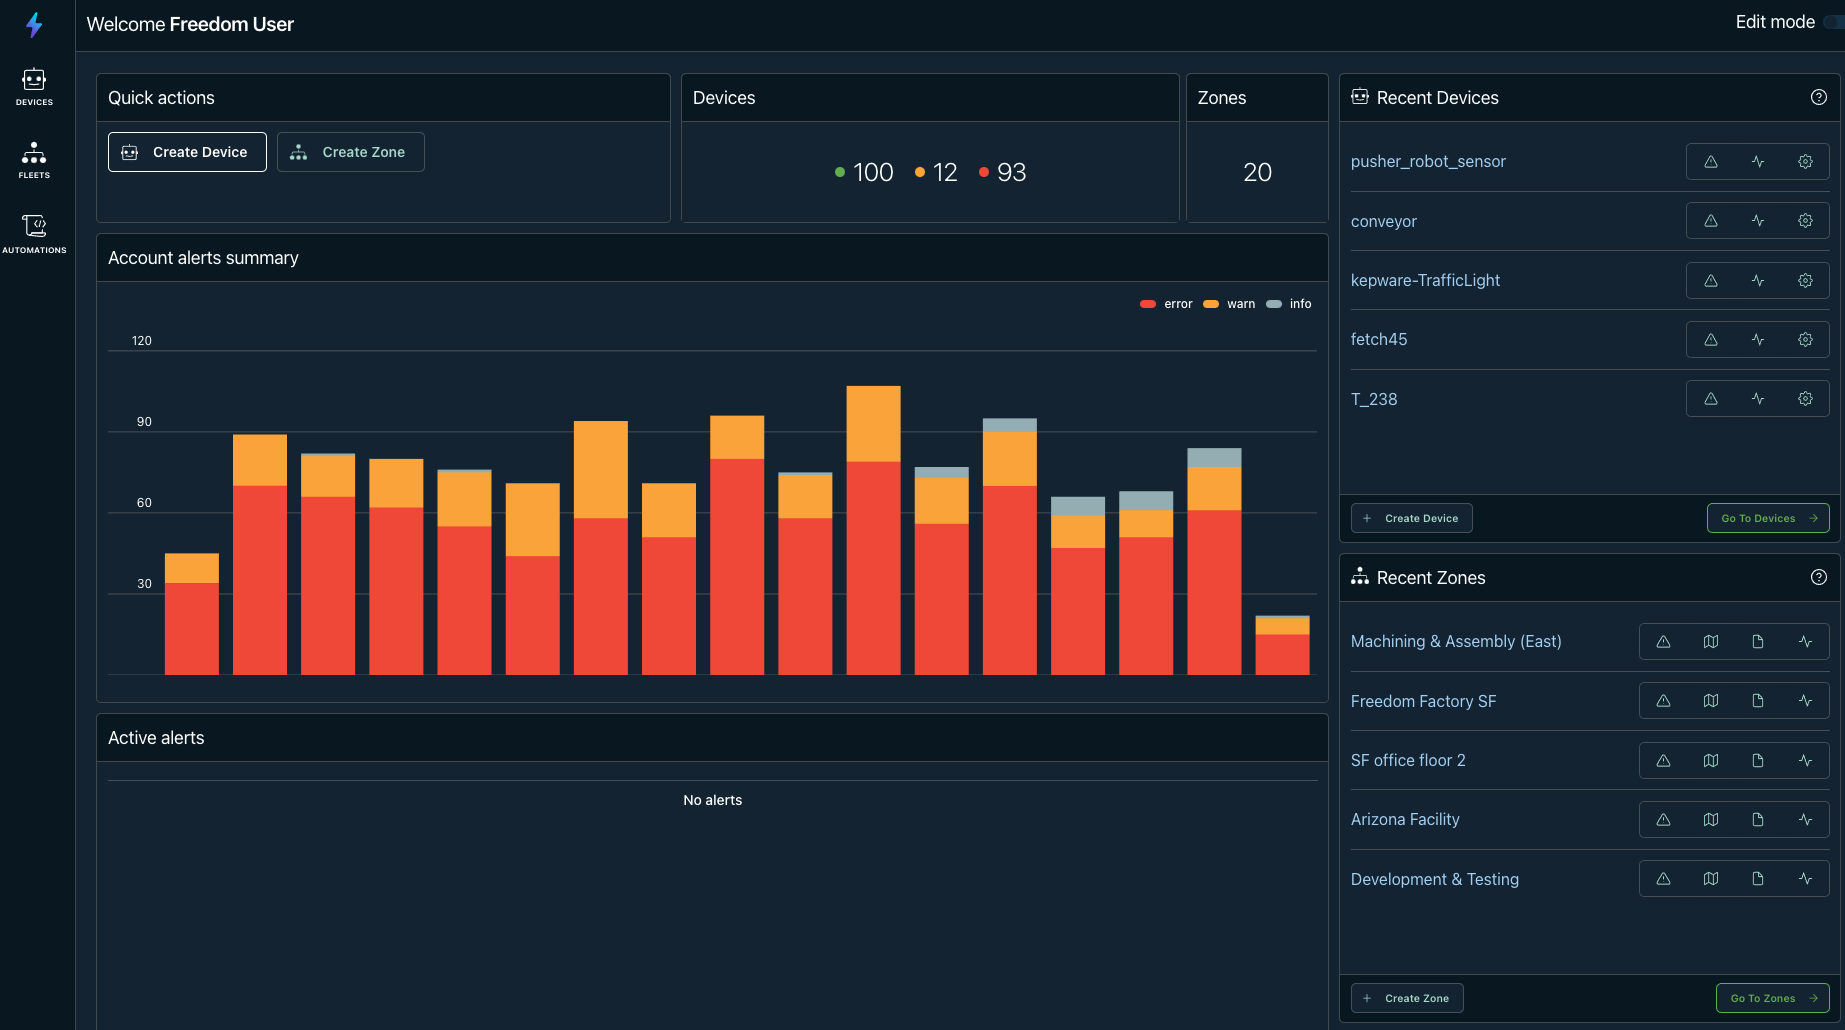Image resolution: width=1845 pixels, height=1030 pixels.
Task: View stream pulse icon for T_238
Action: point(1758,399)
